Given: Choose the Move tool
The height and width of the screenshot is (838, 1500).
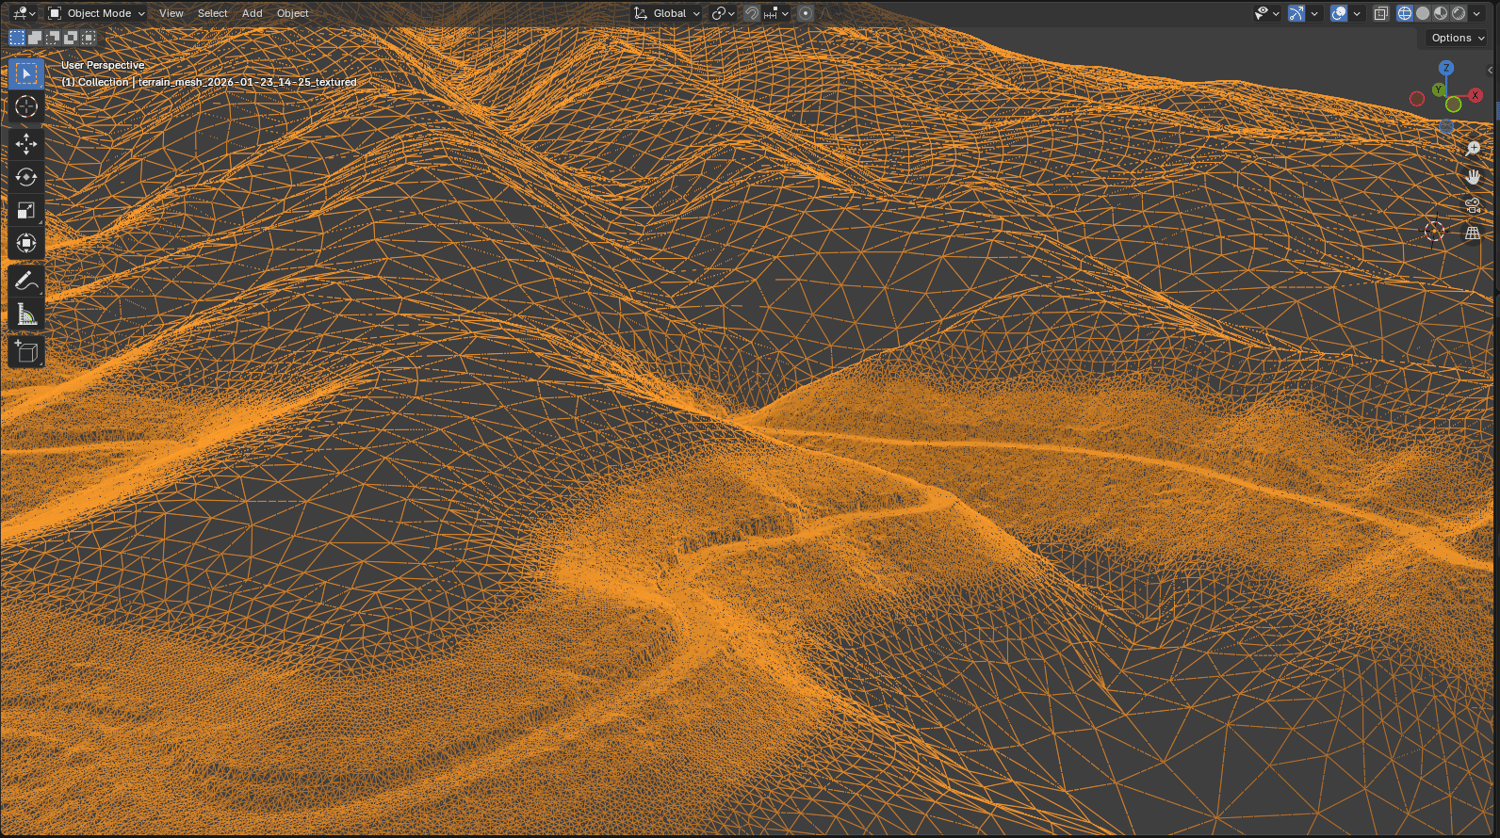Looking at the screenshot, I should (26, 144).
